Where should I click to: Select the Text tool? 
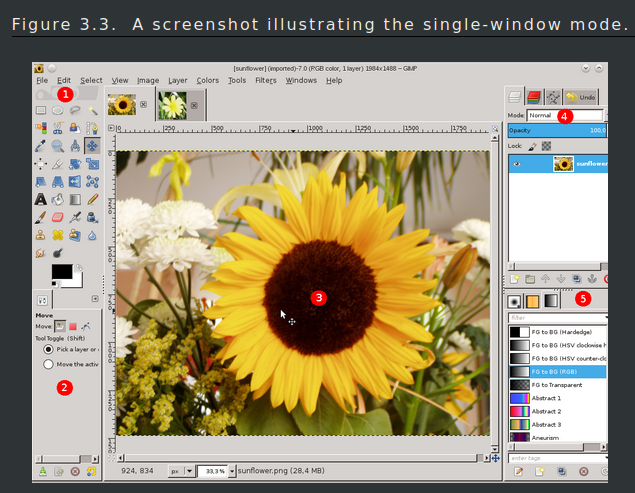(x=41, y=199)
